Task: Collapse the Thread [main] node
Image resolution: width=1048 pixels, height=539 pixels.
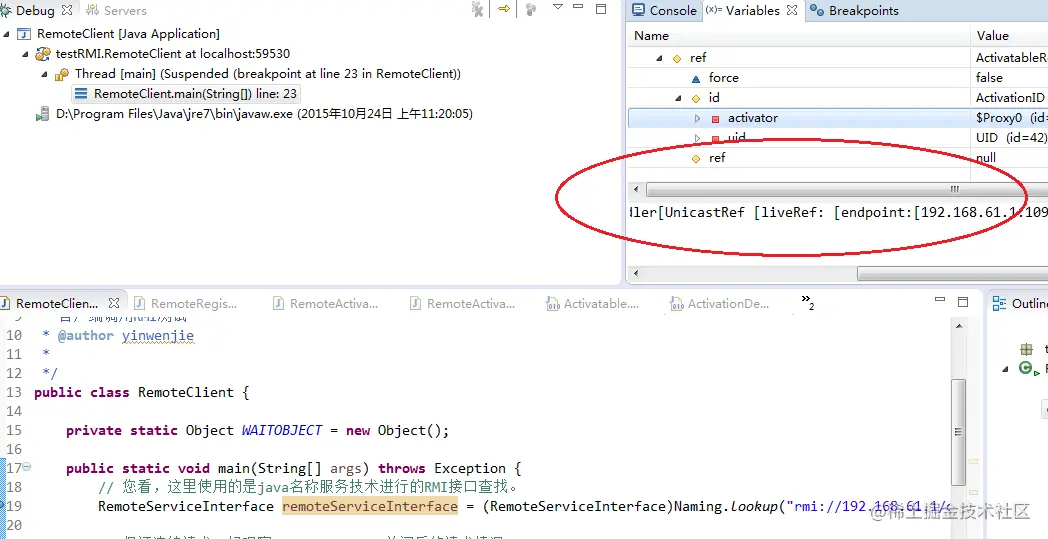Action: (x=45, y=74)
